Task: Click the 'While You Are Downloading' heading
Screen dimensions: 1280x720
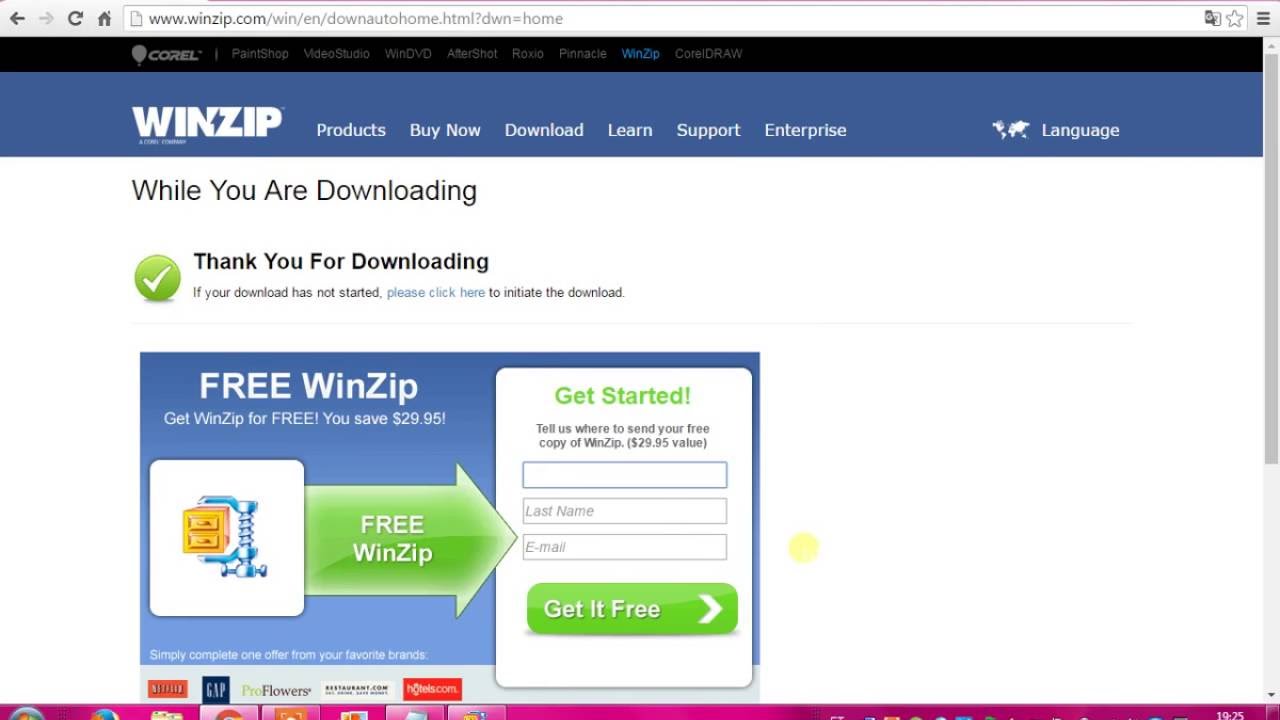Action: click(304, 191)
